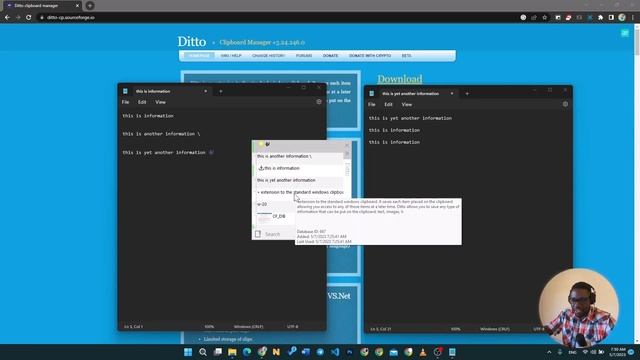Open View menu in right Notepad window
The height and width of the screenshot is (360, 640).
(x=407, y=104)
